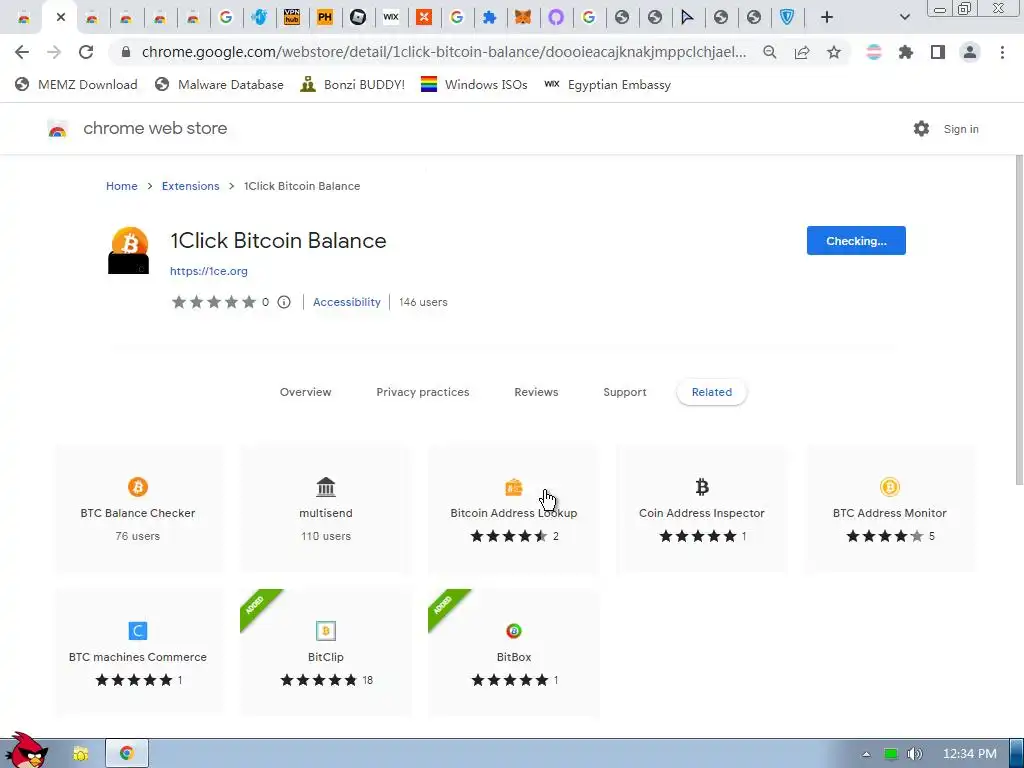Open the volume speaker icon
1024x768 pixels.
tap(914, 754)
